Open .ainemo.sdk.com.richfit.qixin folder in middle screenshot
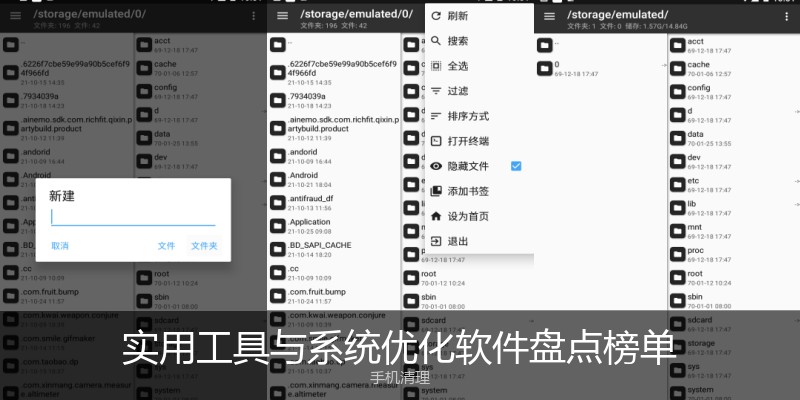This screenshot has height=400, width=800. [x=334, y=128]
